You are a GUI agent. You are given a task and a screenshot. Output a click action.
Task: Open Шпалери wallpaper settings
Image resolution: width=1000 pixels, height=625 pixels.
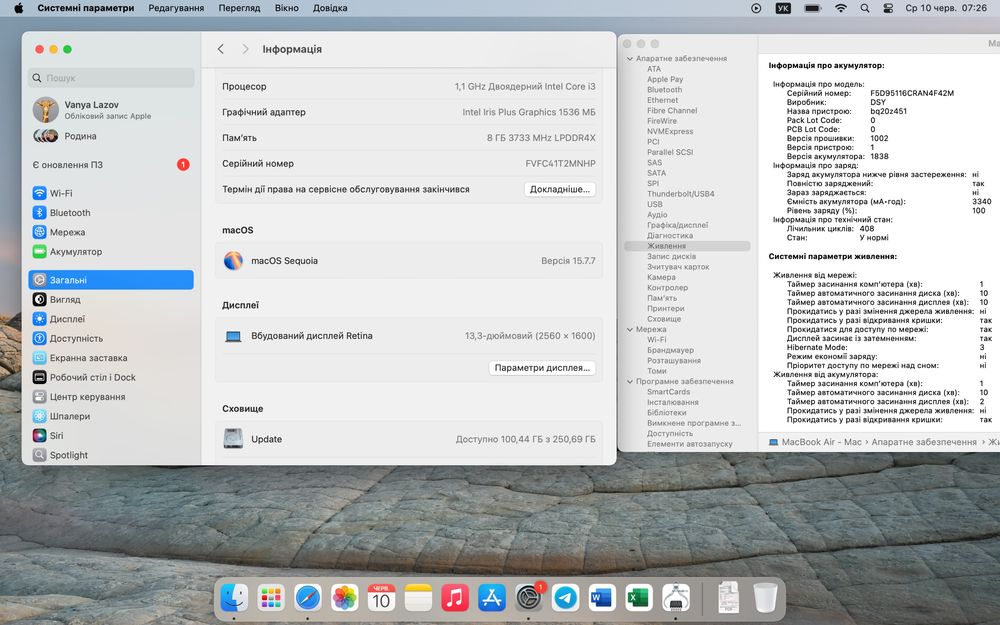click(111, 416)
